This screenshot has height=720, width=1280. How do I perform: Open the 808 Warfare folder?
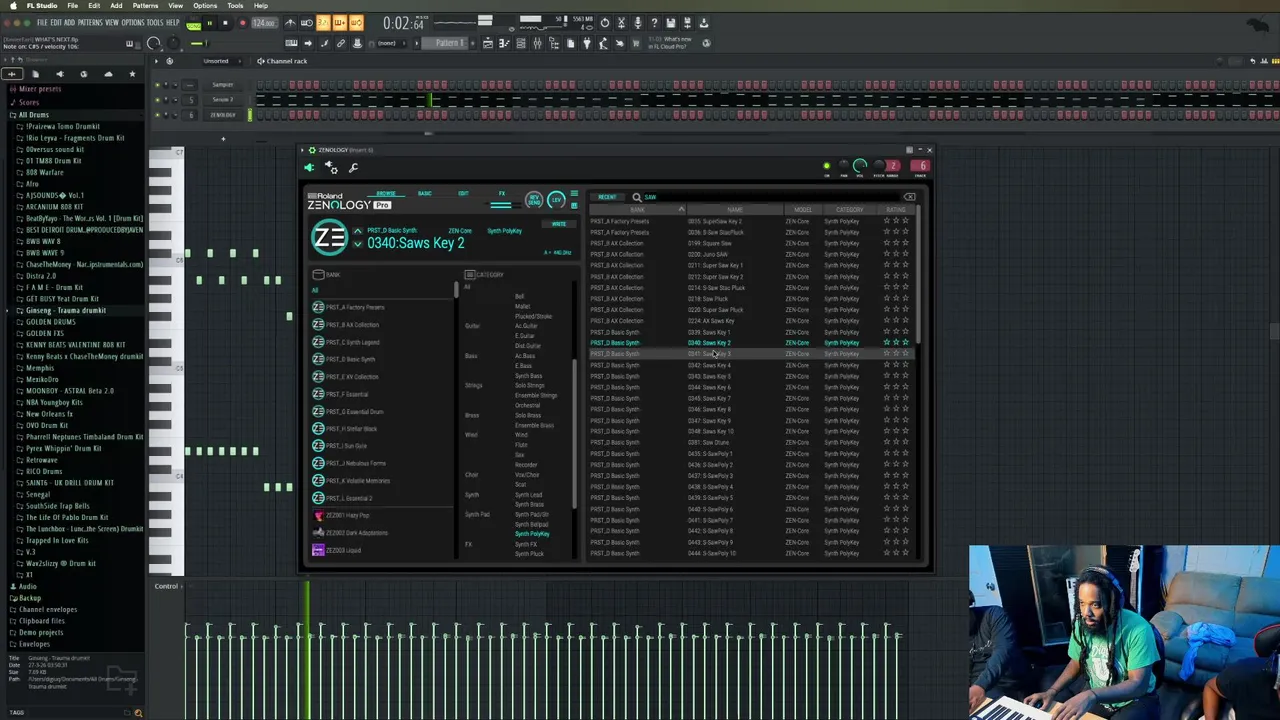click(44, 172)
